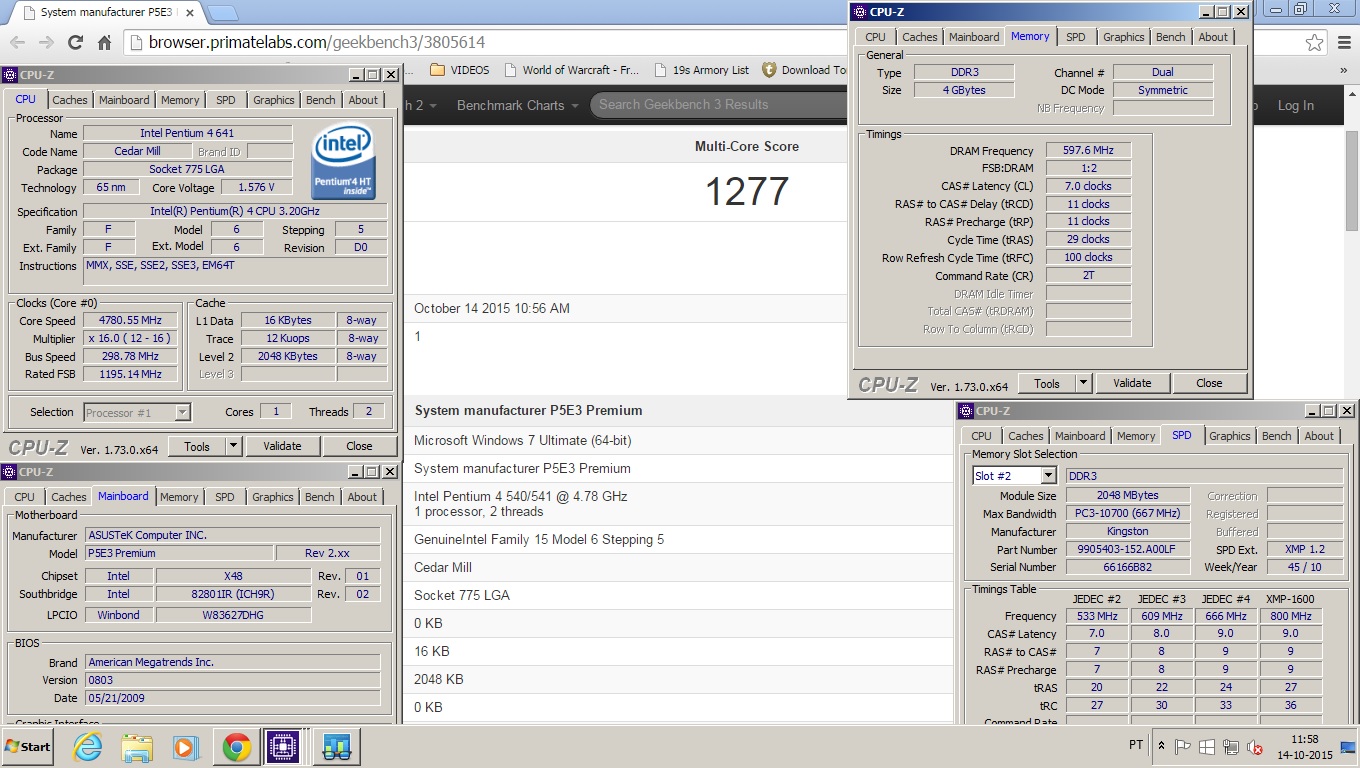The height and width of the screenshot is (768, 1360).
Task: Click the CPU-Z title bar icon in Memory window
Action: 859,12
